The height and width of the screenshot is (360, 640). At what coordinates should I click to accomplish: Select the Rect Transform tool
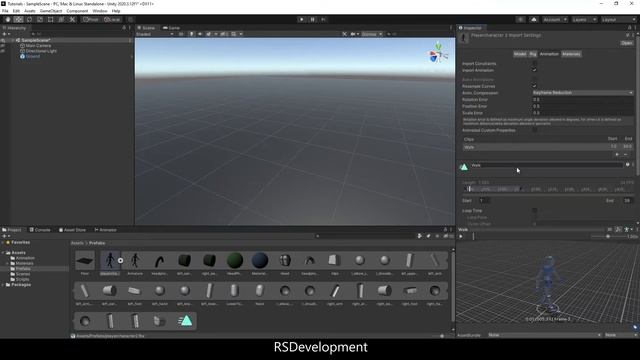pyautogui.click(x=51, y=20)
